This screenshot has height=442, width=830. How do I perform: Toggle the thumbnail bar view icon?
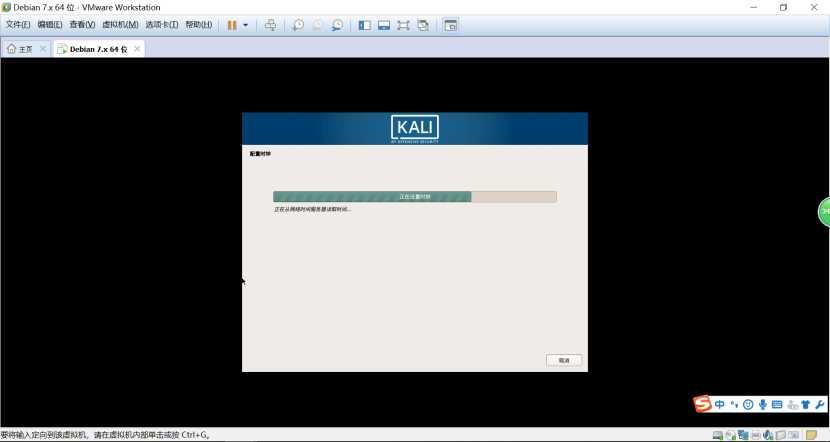click(x=384, y=25)
